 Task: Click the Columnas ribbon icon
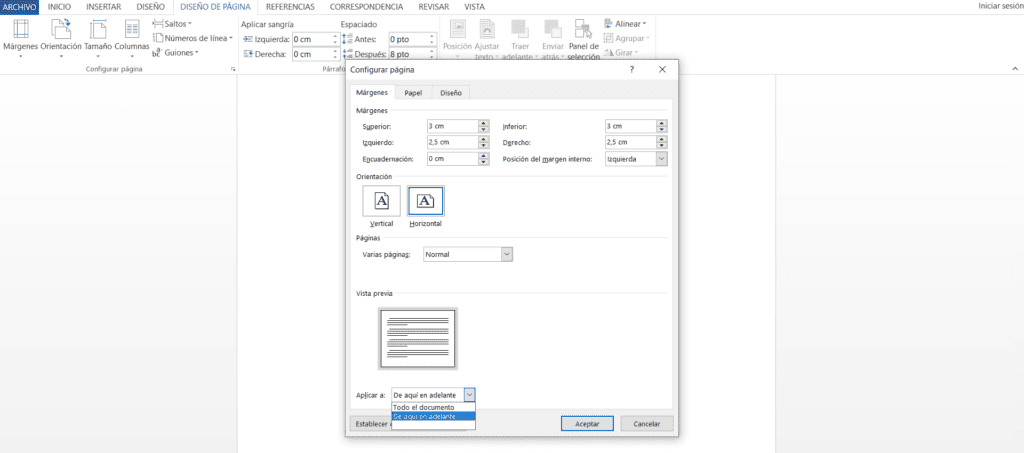click(x=131, y=37)
